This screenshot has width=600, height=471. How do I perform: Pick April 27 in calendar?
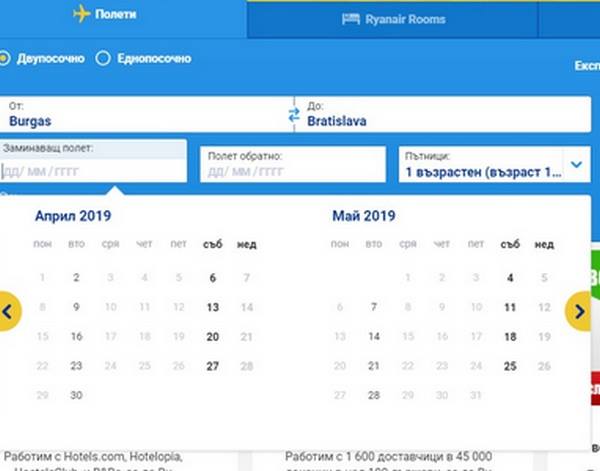click(213, 366)
